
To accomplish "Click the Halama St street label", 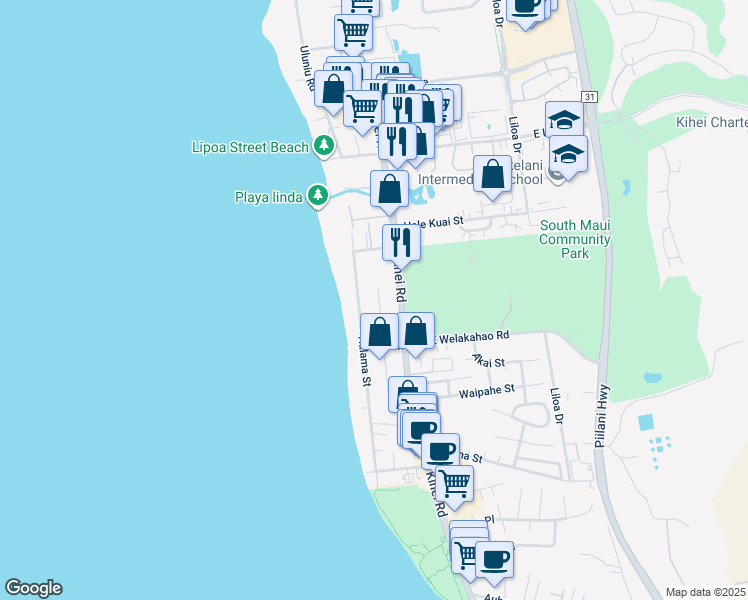I will 365,361.
